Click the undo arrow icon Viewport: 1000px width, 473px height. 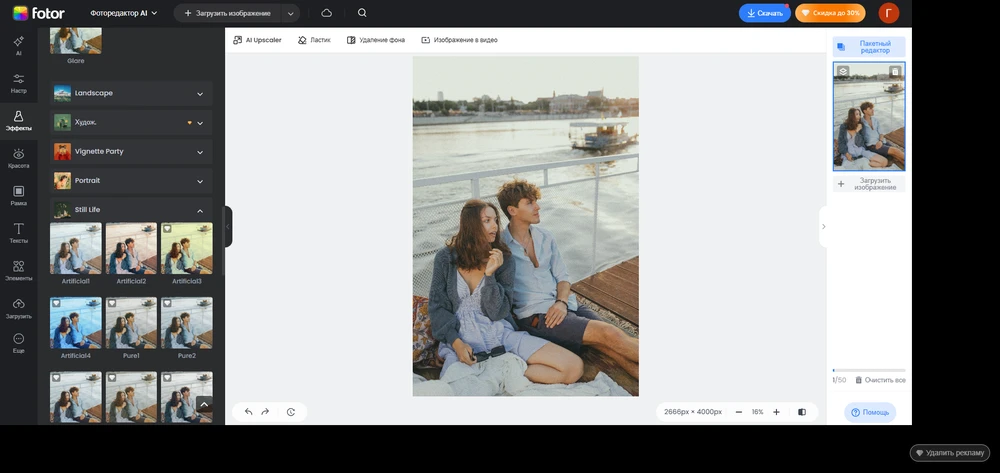pyautogui.click(x=249, y=412)
